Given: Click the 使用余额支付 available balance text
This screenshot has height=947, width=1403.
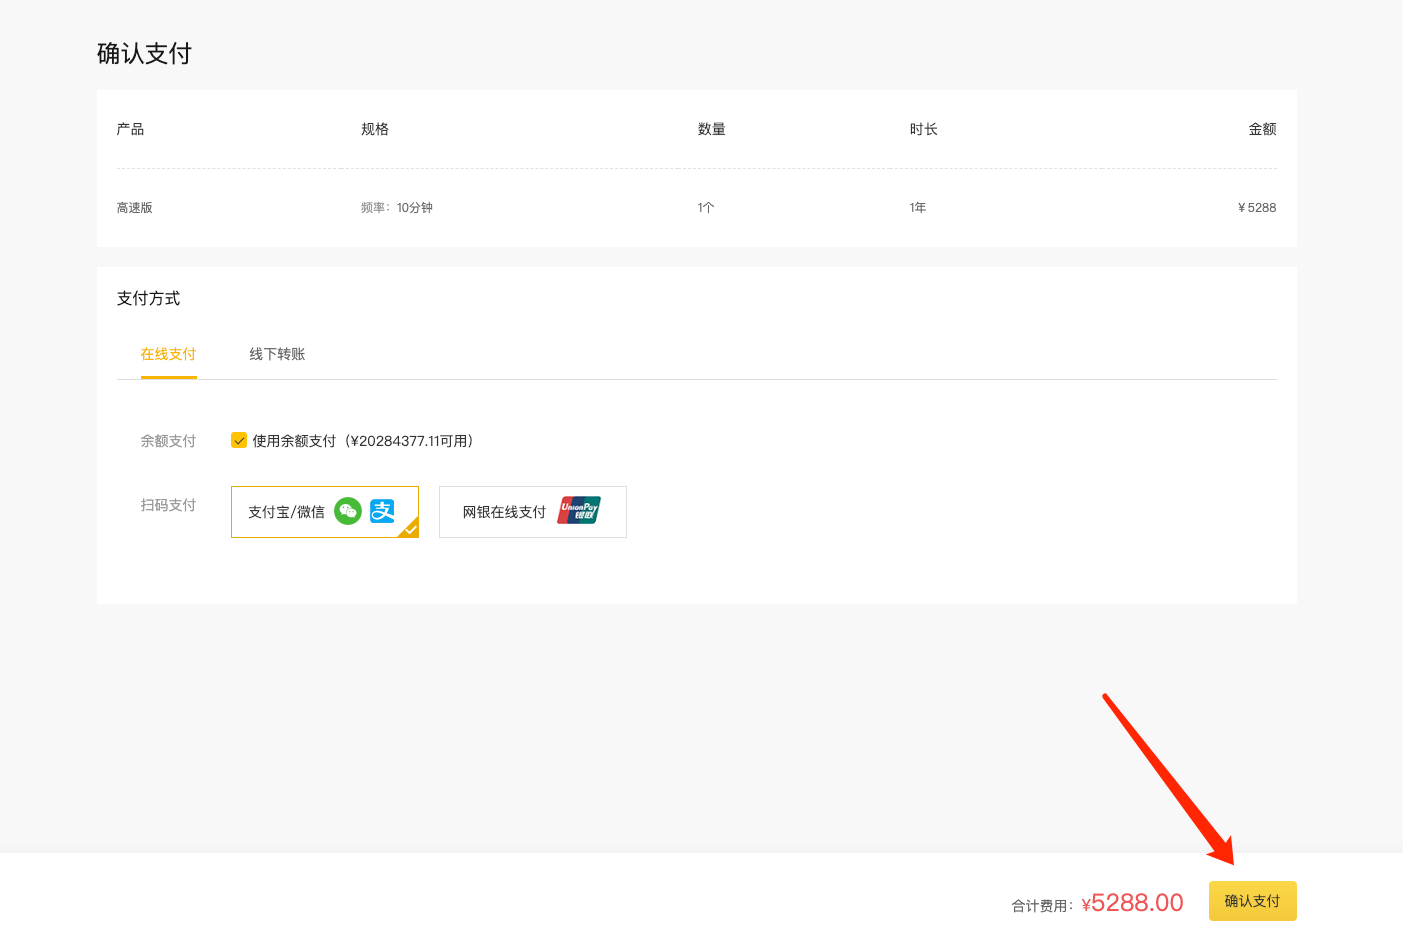Looking at the screenshot, I should [x=362, y=441].
